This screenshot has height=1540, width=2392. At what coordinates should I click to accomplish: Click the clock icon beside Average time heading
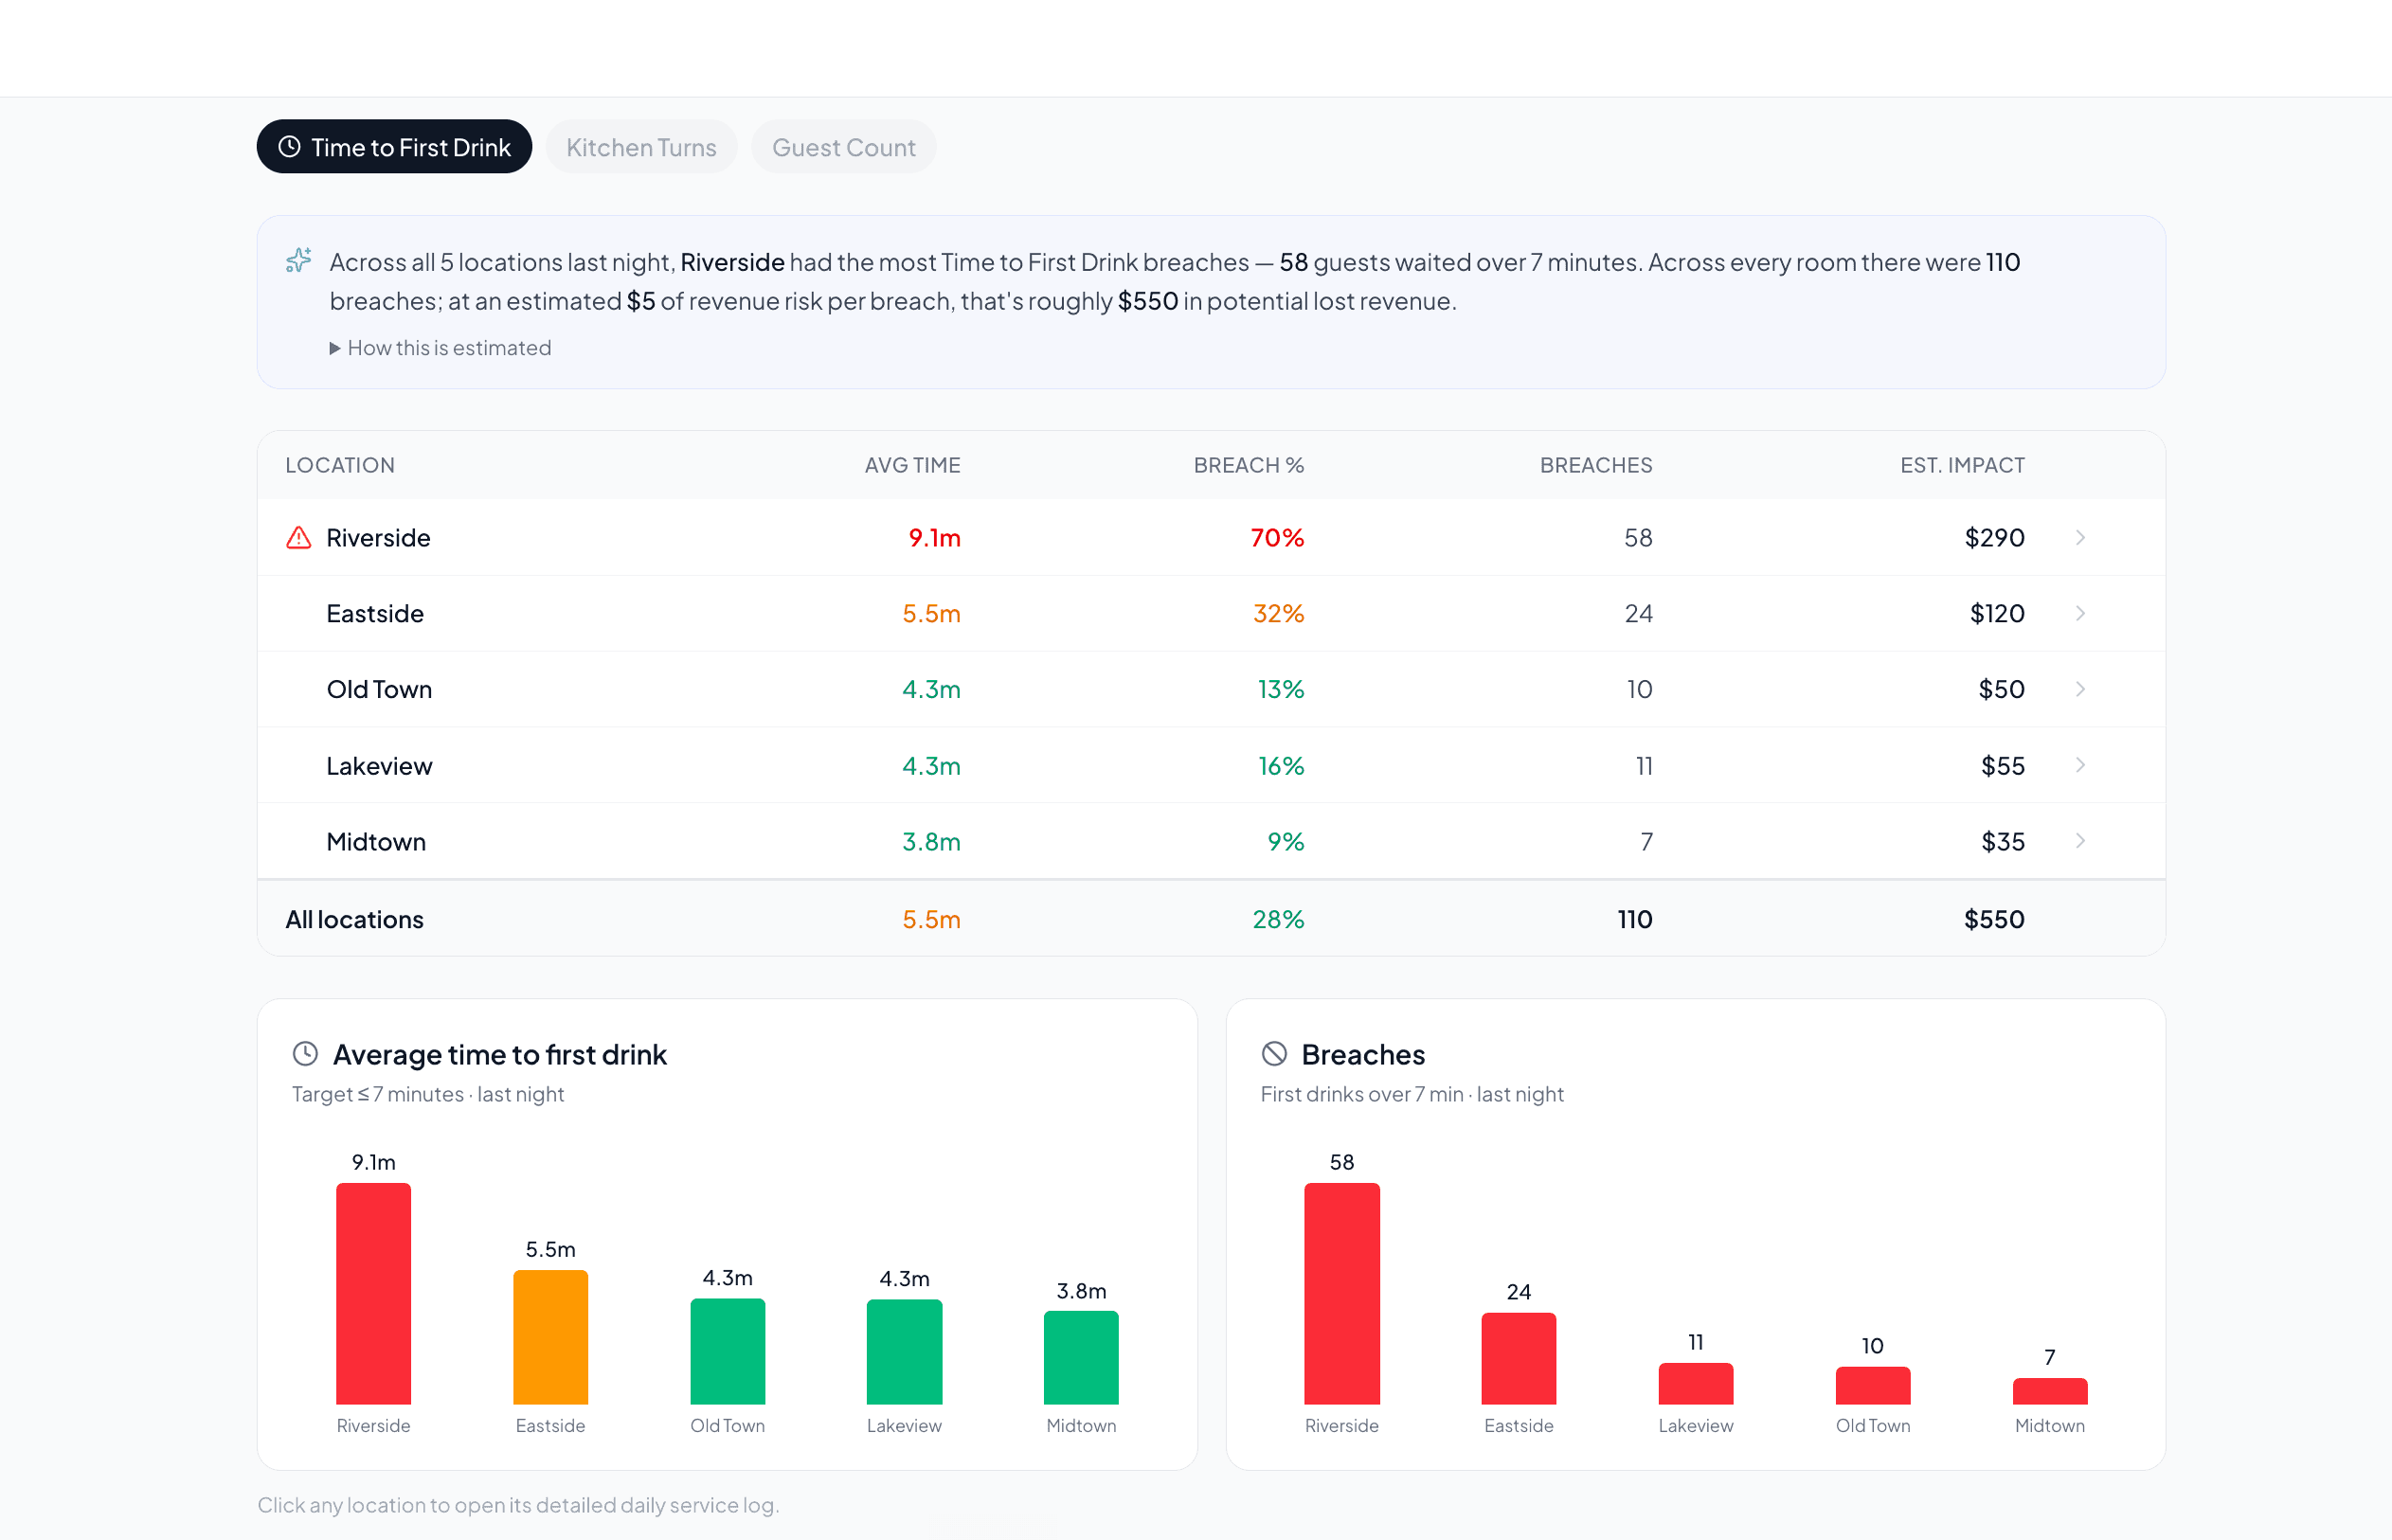pyautogui.click(x=305, y=1054)
